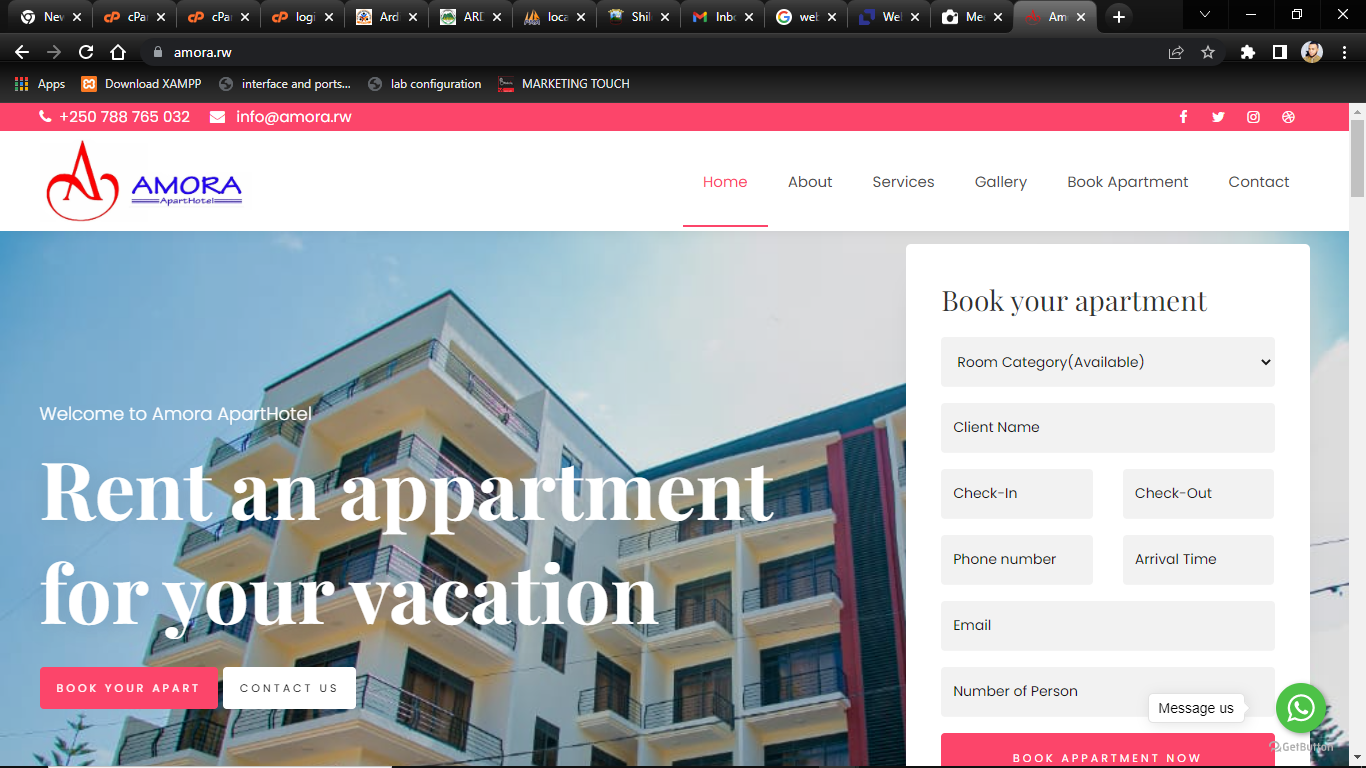The height and width of the screenshot is (768, 1366).
Task: Open the browser Extensions puzzle icon
Action: [1247, 52]
